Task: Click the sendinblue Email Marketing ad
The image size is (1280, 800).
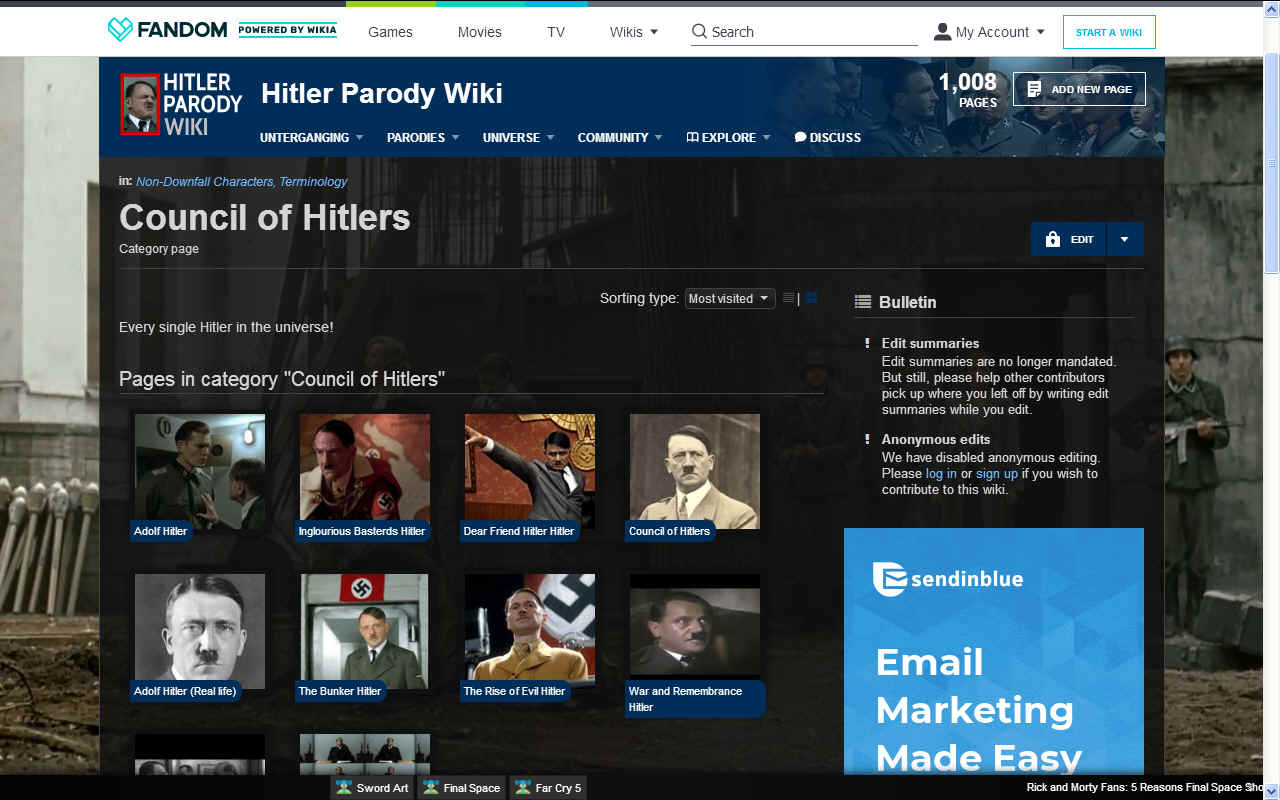Action: (x=994, y=651)
